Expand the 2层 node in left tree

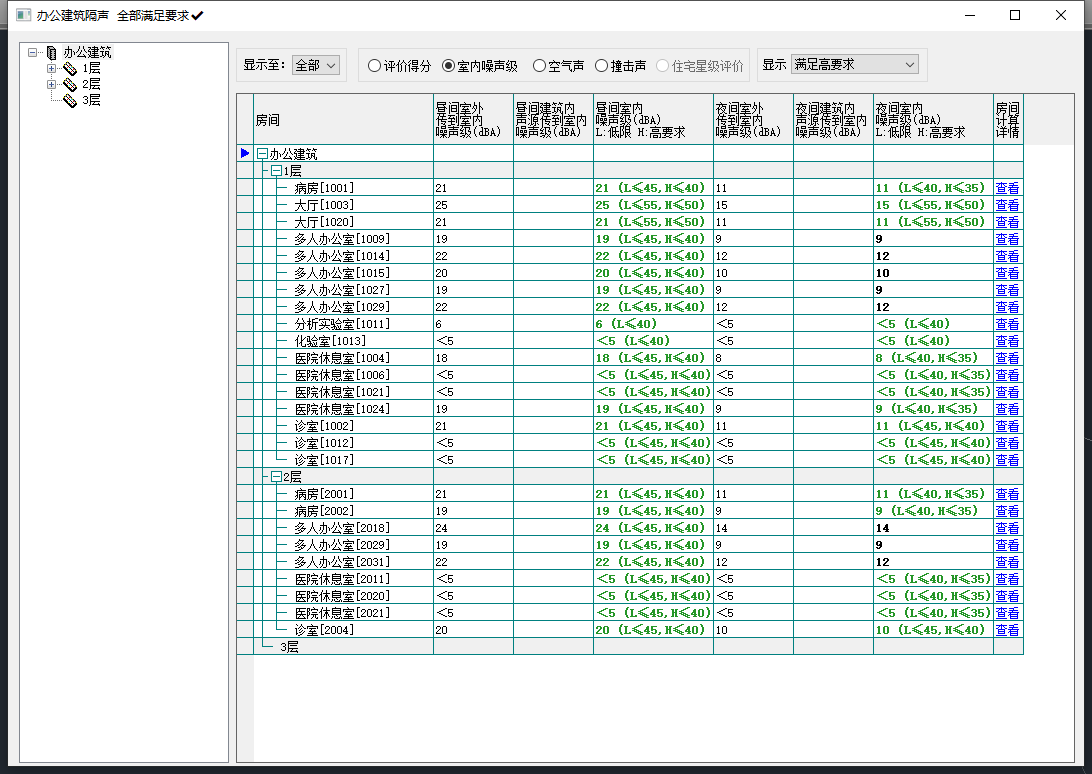point(52,85)
